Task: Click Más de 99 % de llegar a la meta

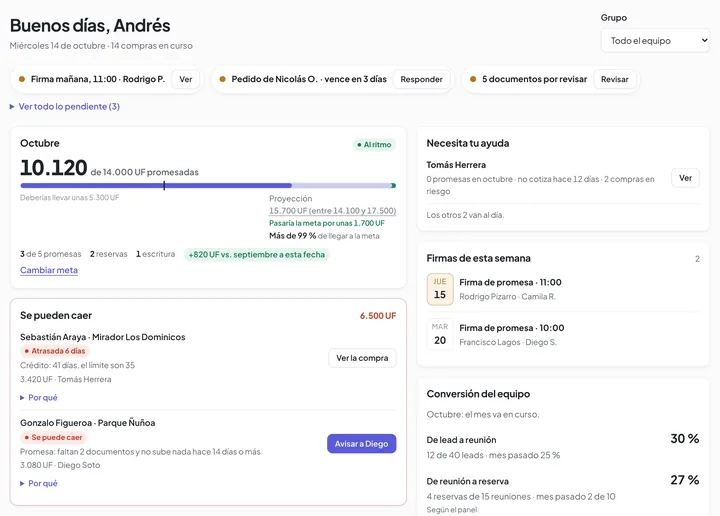Action: point(324,236)
